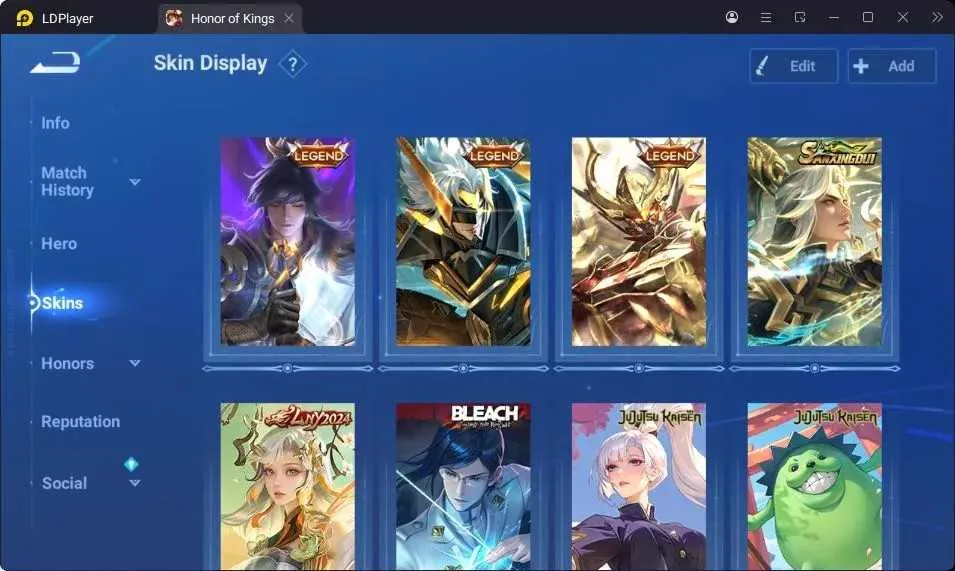Open the Reputation section
The image size is (955, 571).
coord(80,421)
